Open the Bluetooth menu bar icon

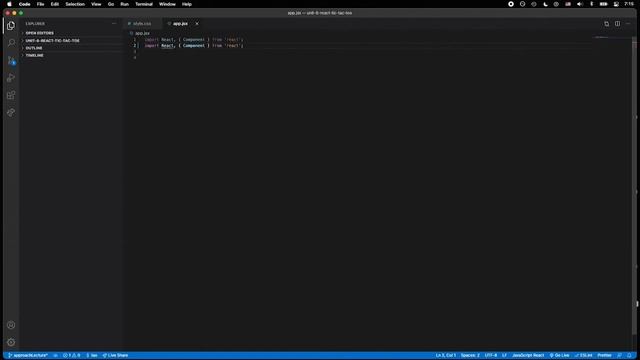[x=591, y=4]
